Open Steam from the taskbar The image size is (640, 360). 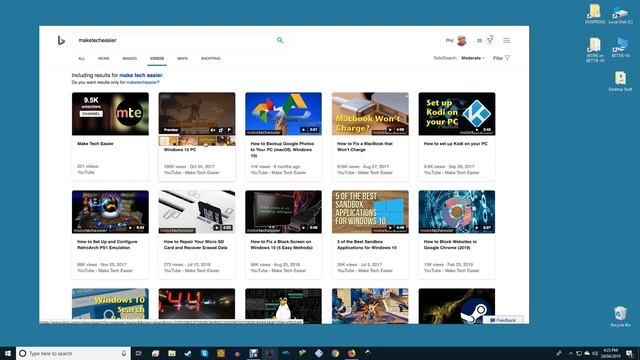pos(188,353)
